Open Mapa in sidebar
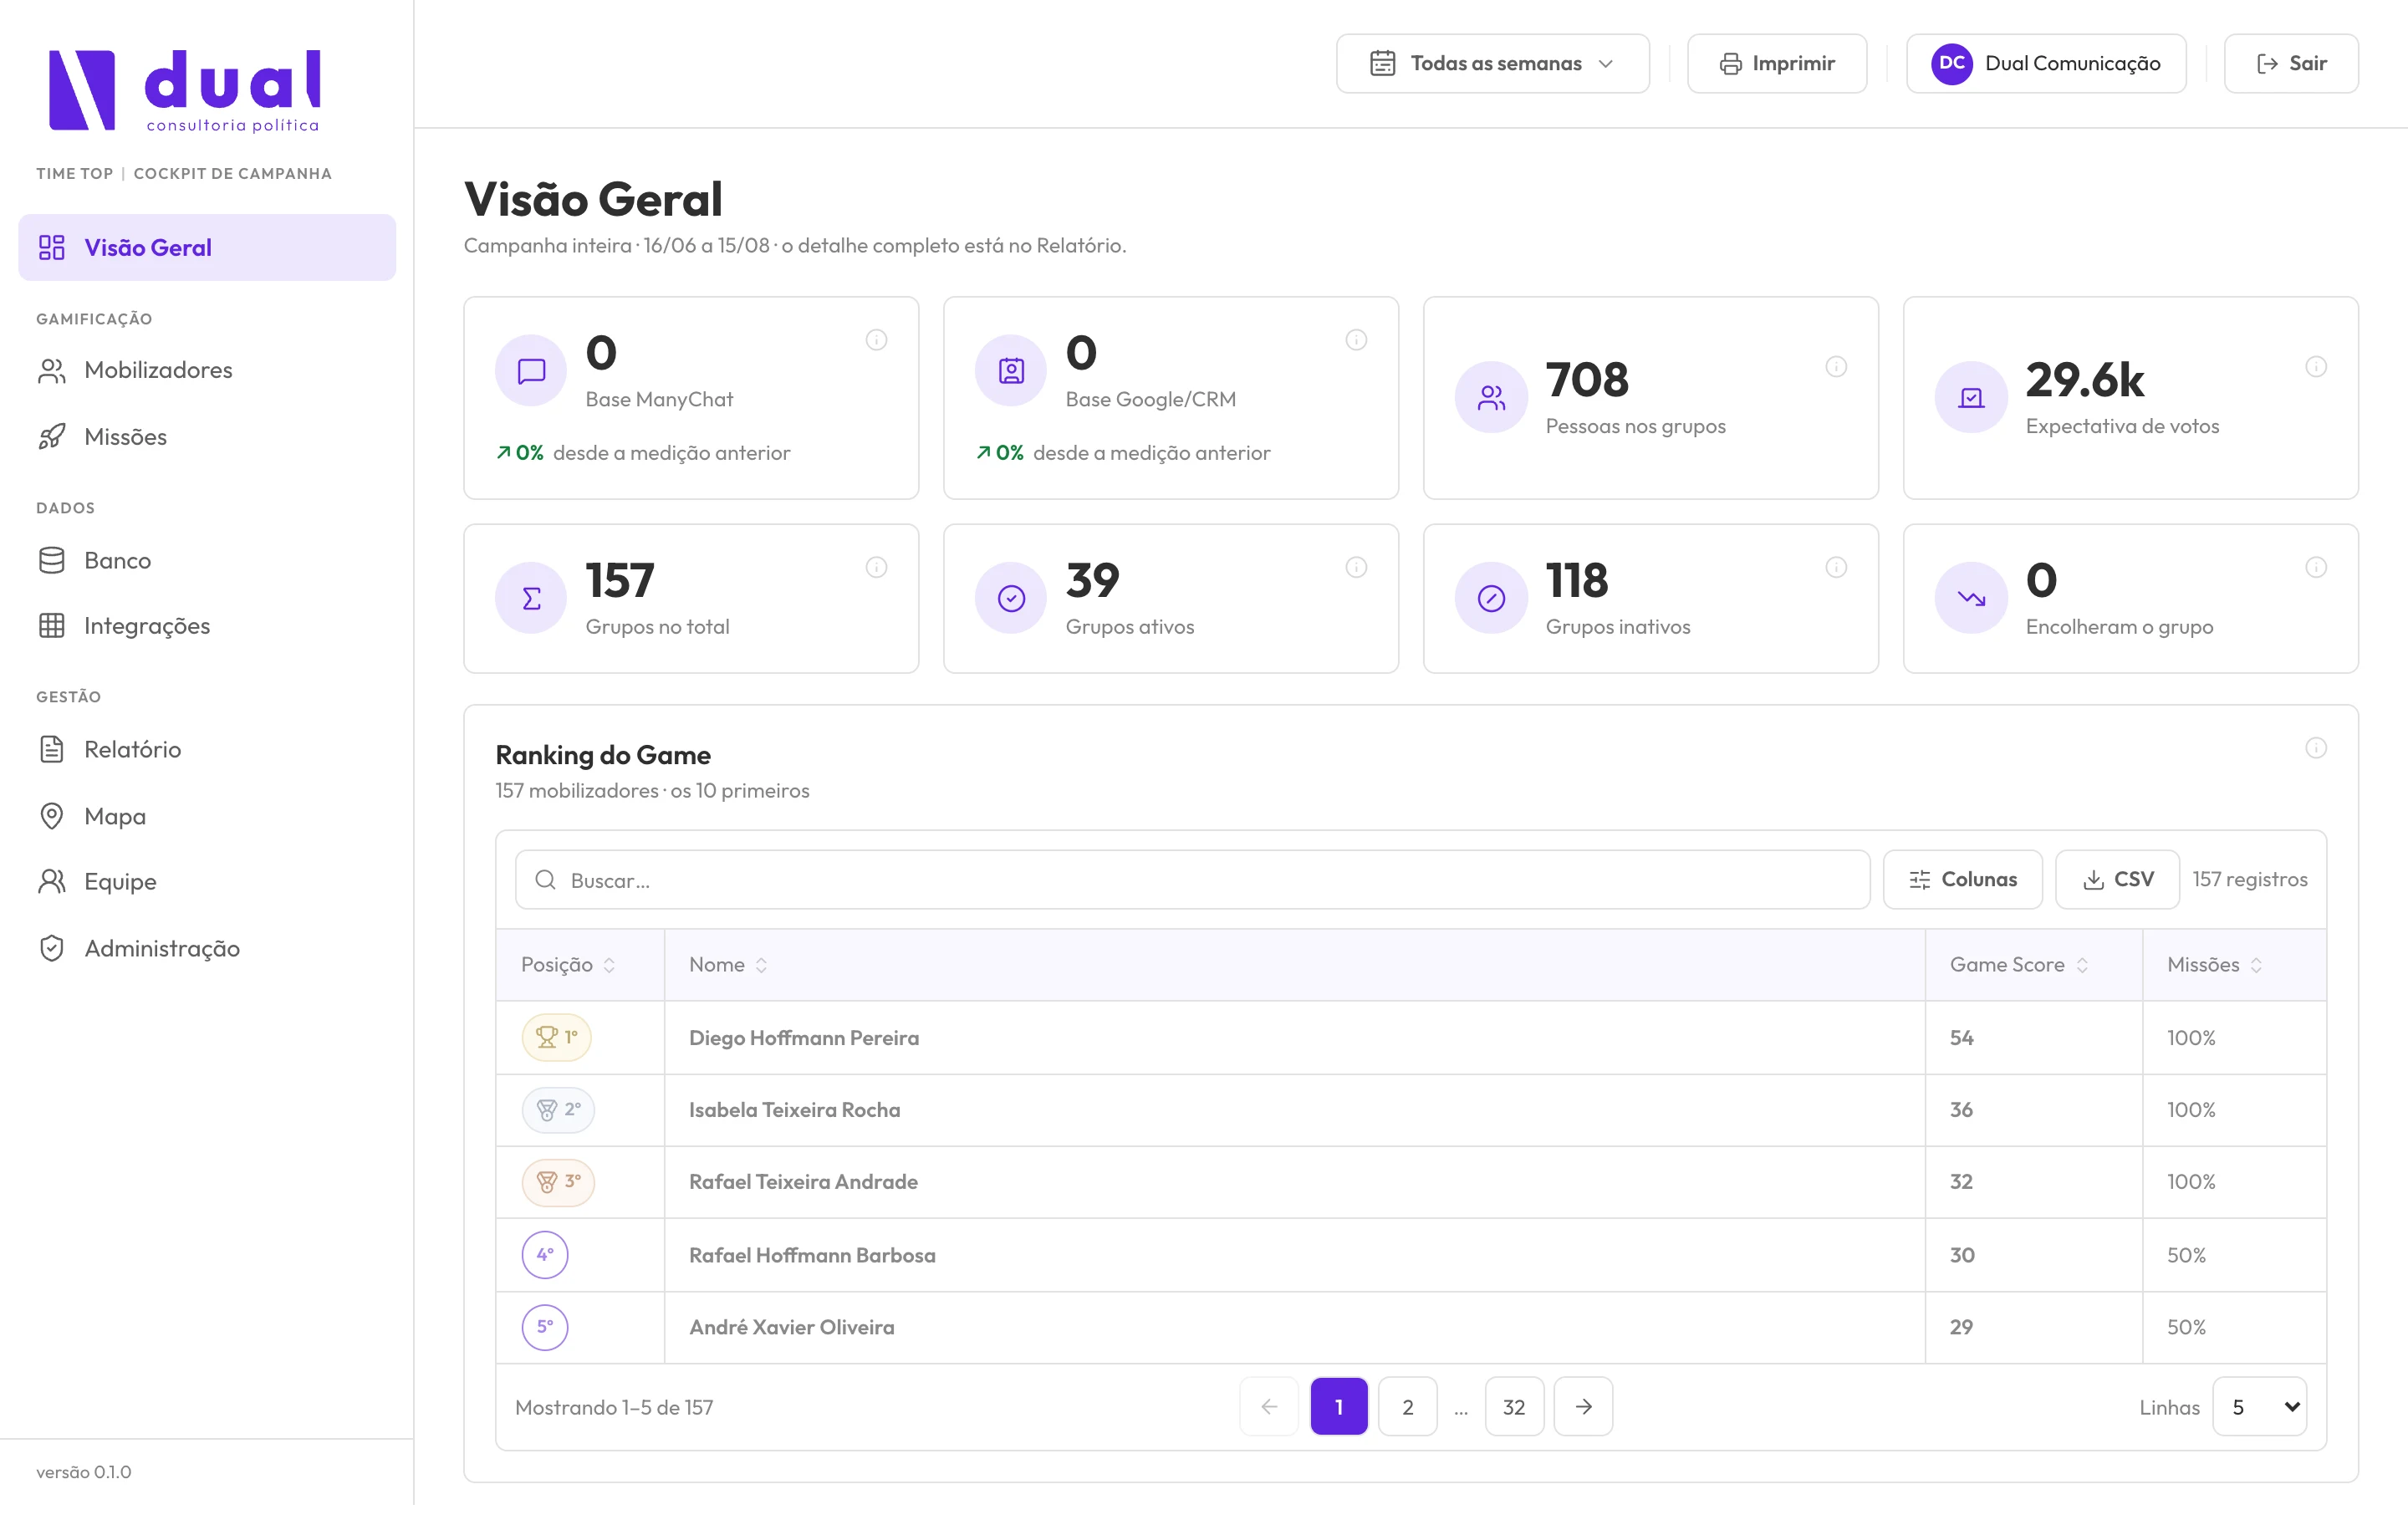 point(207,816)
